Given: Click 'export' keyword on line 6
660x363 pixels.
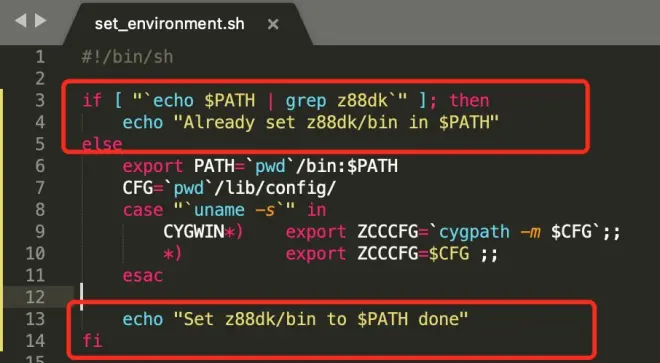Looking at the screenshot, I should (153, 166).
